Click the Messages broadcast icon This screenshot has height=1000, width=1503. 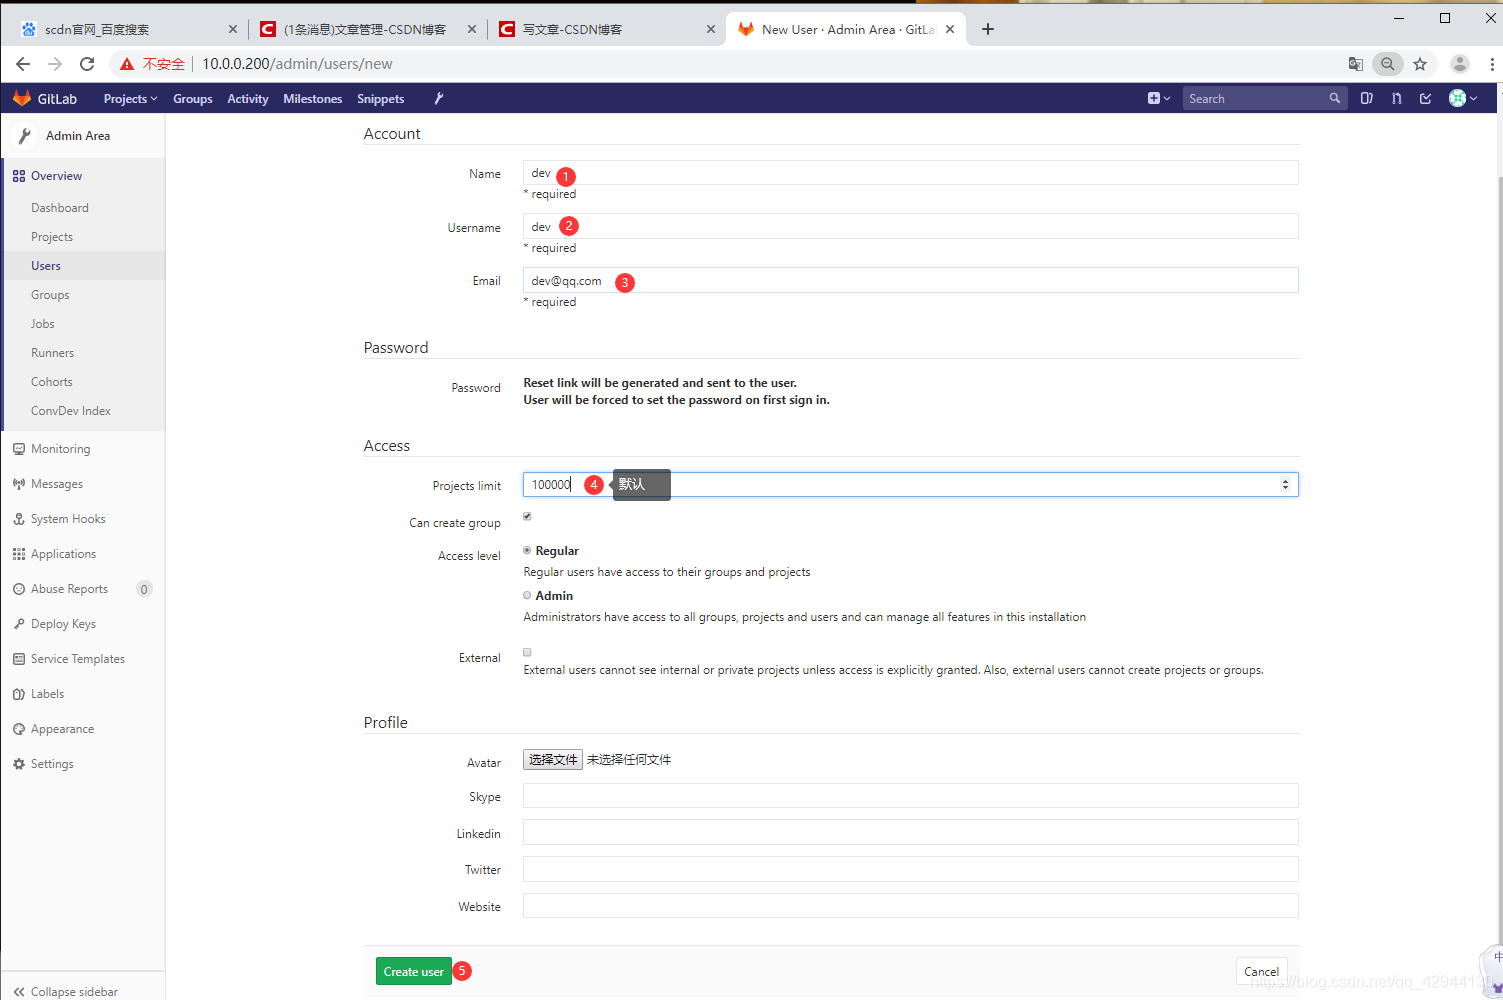point(19,484)
